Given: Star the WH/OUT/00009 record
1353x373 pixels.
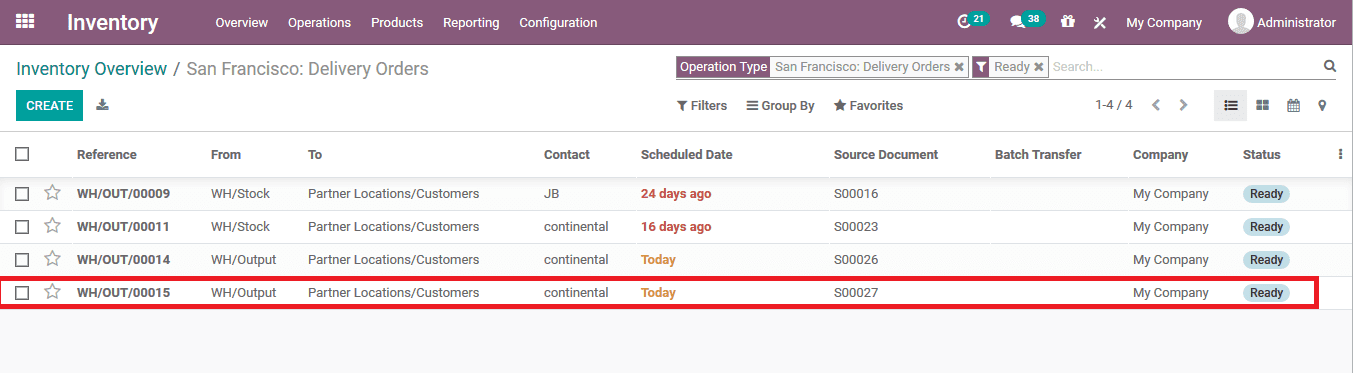Looking at the screenshot, I should pos(52,193).
